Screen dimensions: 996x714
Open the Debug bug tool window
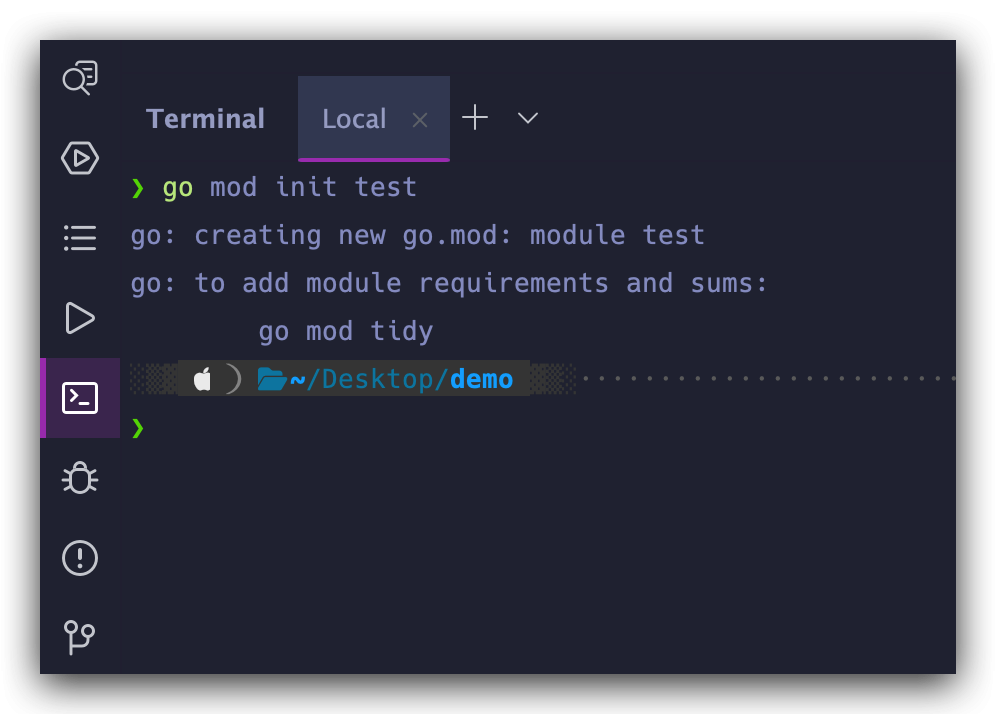[x=80, y=478]
